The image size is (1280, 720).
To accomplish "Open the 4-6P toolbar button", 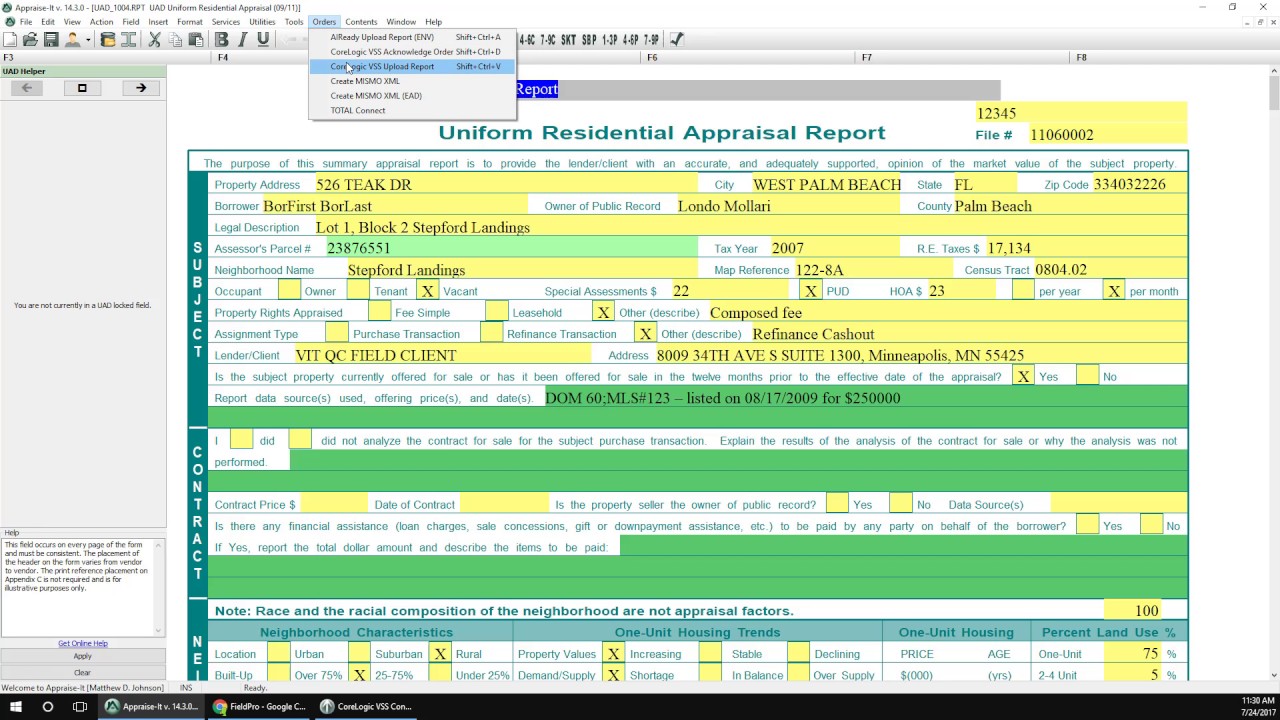I will (631, 40).
